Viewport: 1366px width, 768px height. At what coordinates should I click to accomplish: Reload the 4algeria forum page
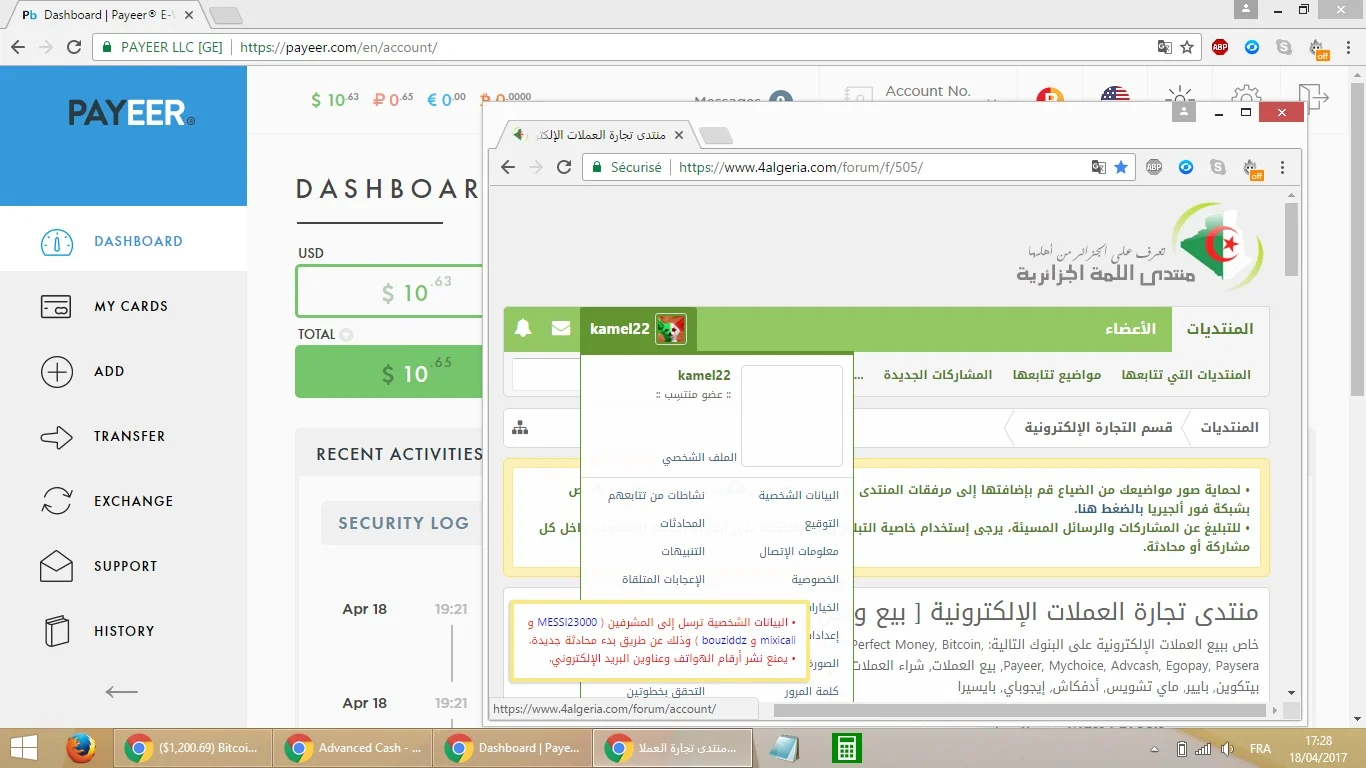[563, 168]
